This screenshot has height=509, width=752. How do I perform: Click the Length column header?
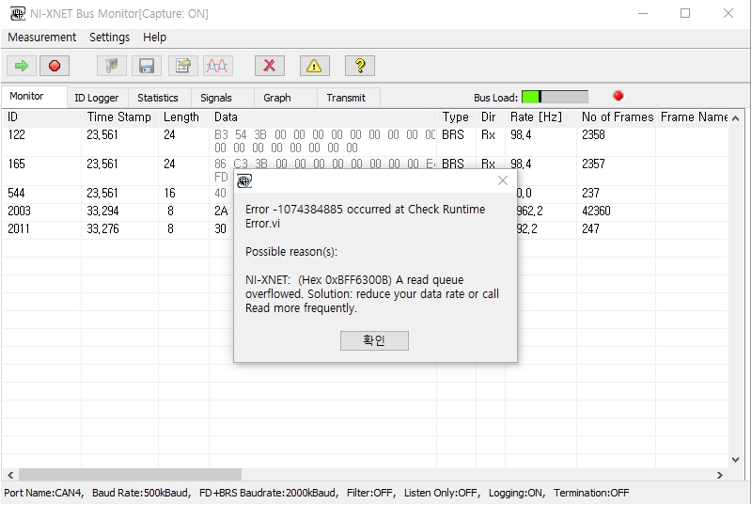pos(184,117)
